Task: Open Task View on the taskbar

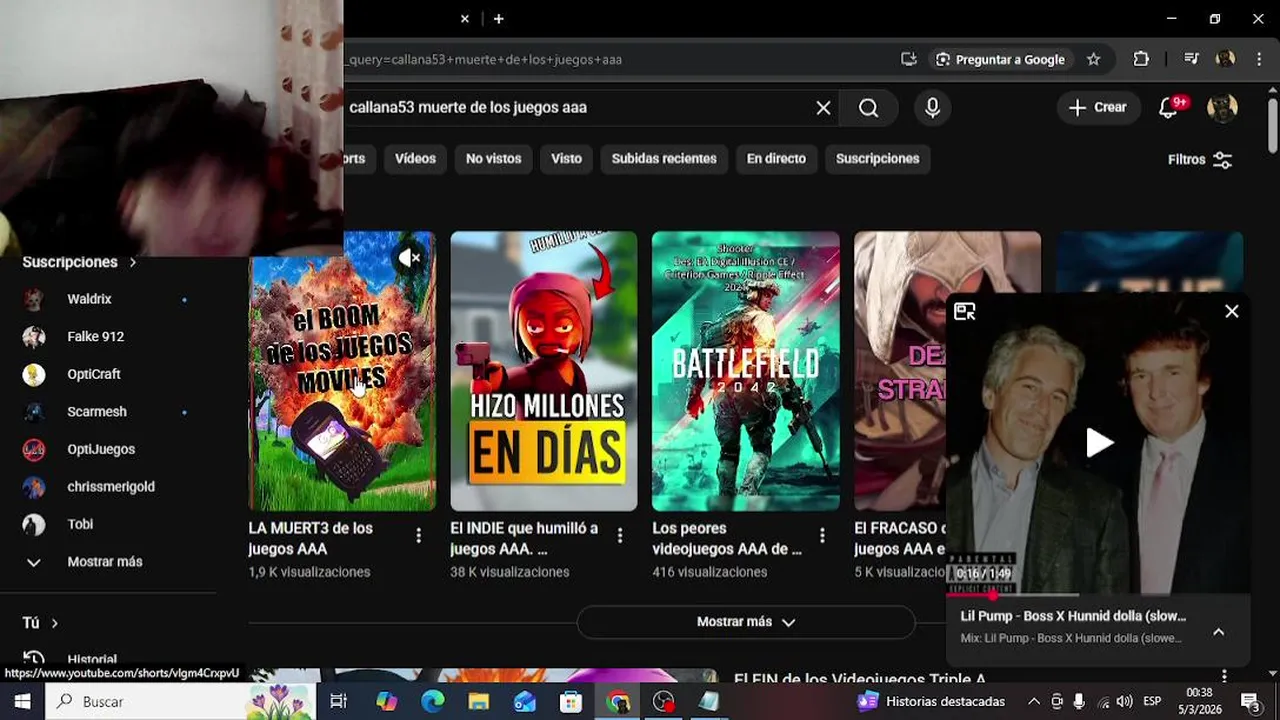Action: coord(338,702)
